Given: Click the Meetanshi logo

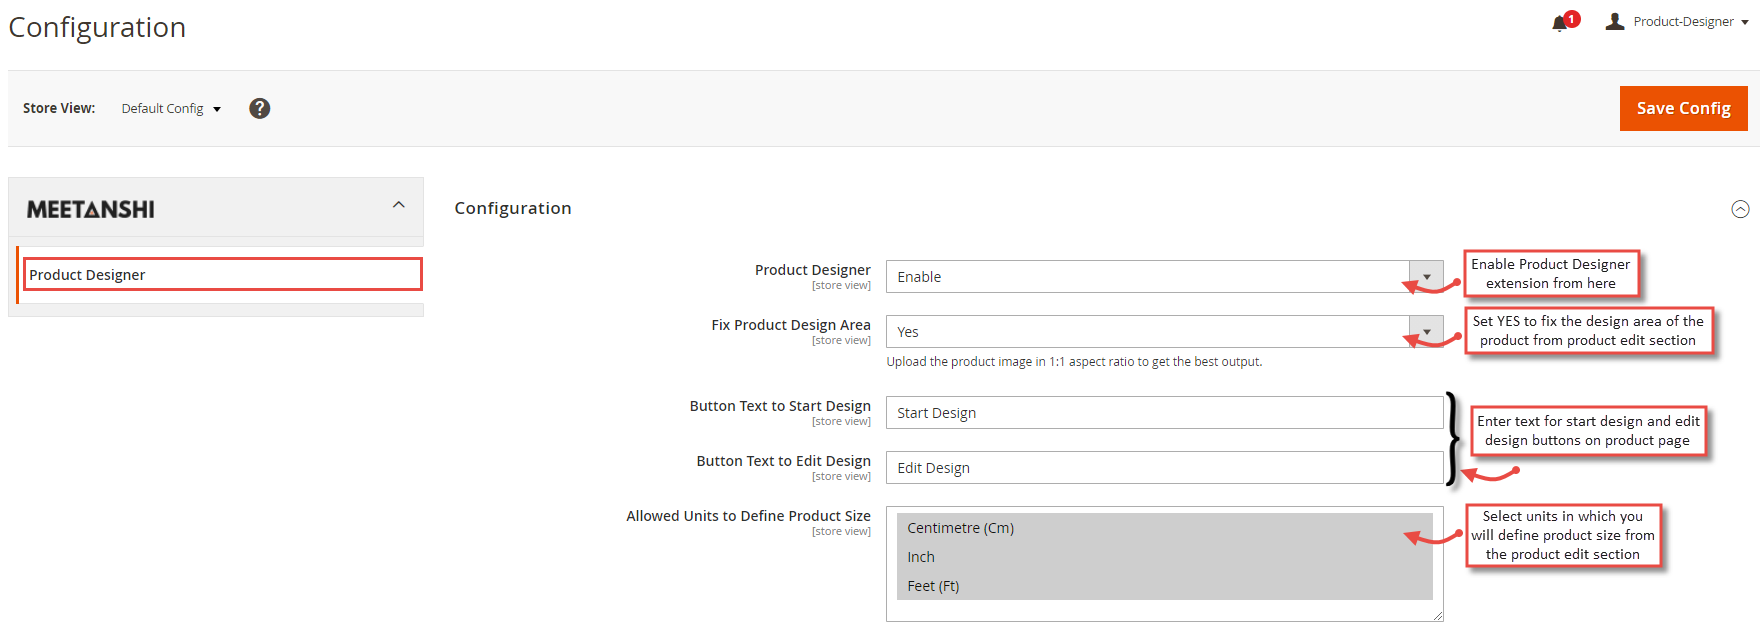Looking at the screenshot, I should [91, 209].
